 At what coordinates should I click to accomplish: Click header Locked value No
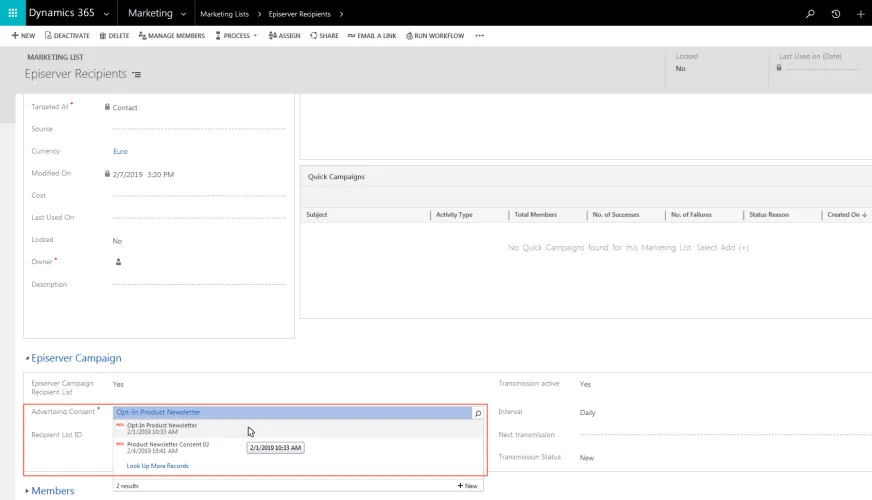(681, 68)
